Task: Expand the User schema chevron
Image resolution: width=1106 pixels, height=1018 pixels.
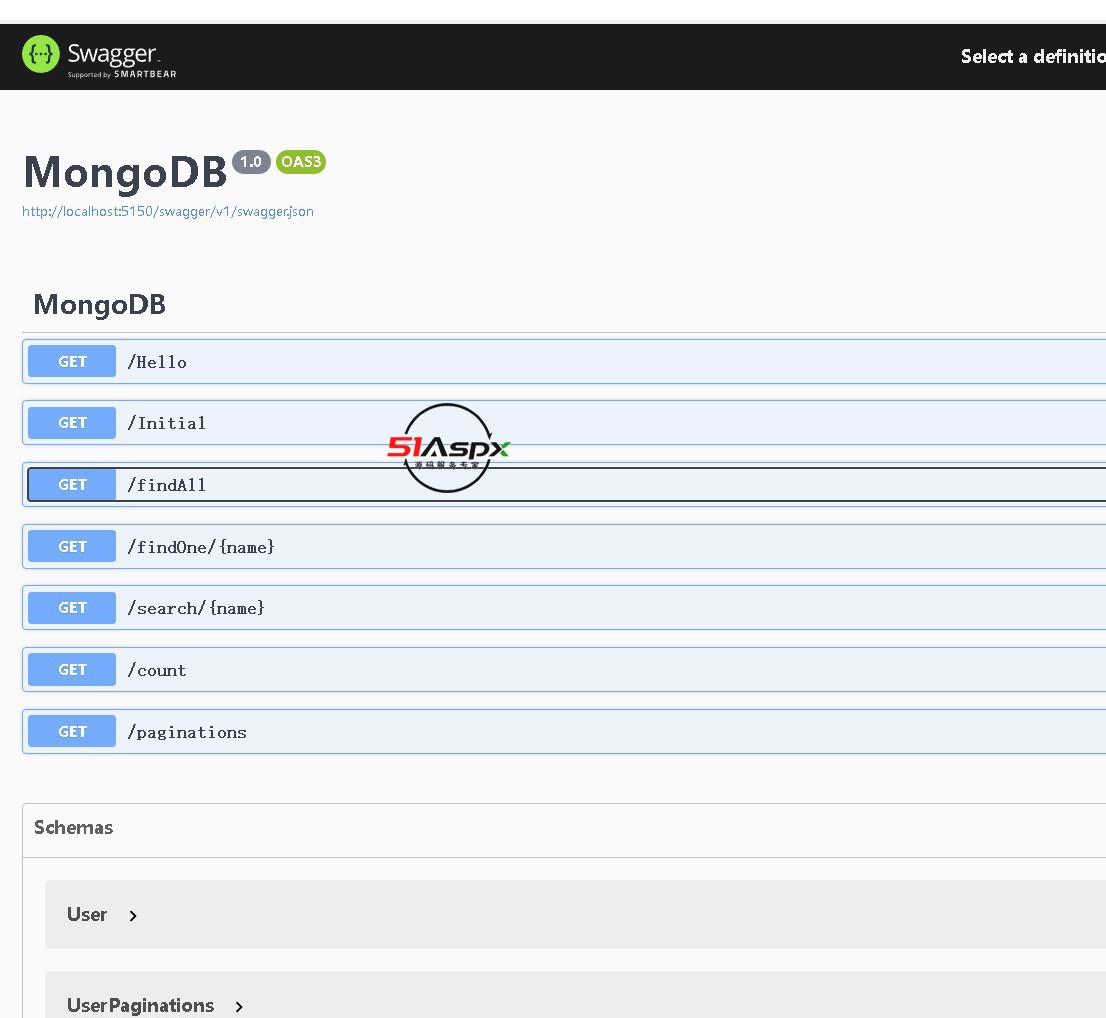Action: (x=133, y=916)
